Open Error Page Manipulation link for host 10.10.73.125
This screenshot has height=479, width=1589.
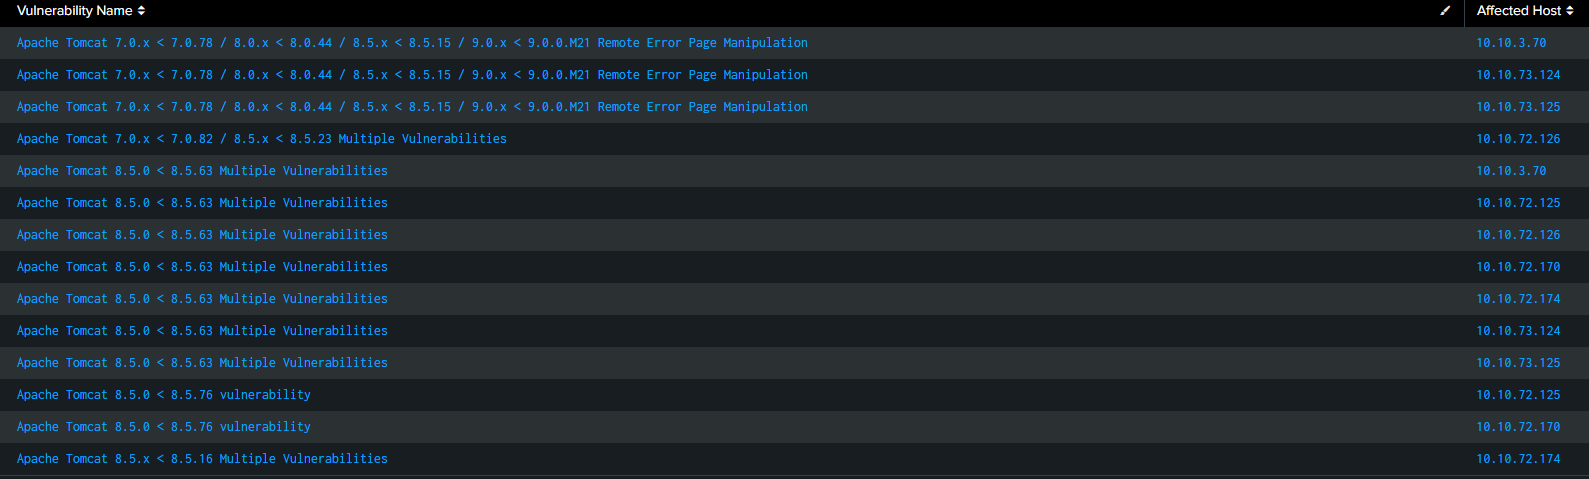[412, 107]
